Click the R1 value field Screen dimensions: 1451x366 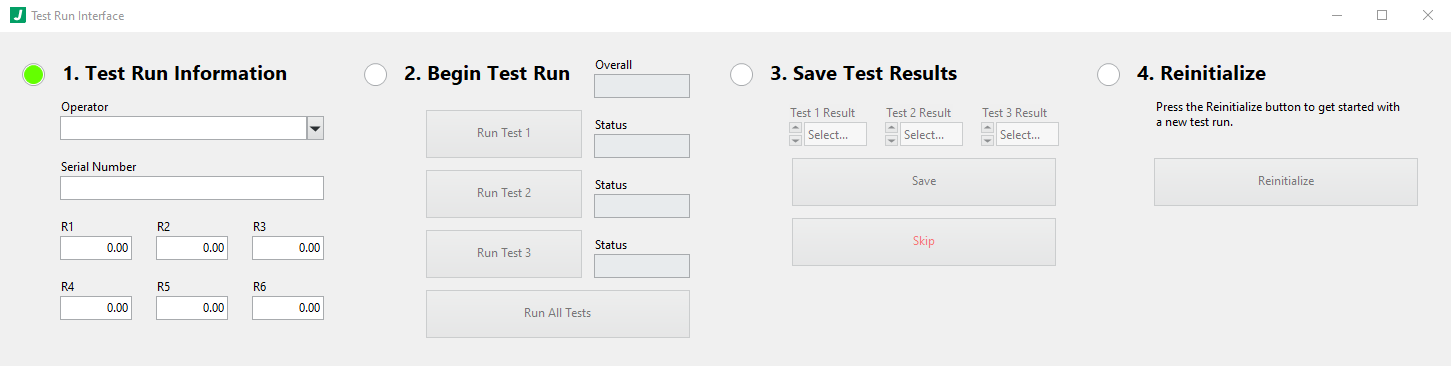click(x=96, y=248)
